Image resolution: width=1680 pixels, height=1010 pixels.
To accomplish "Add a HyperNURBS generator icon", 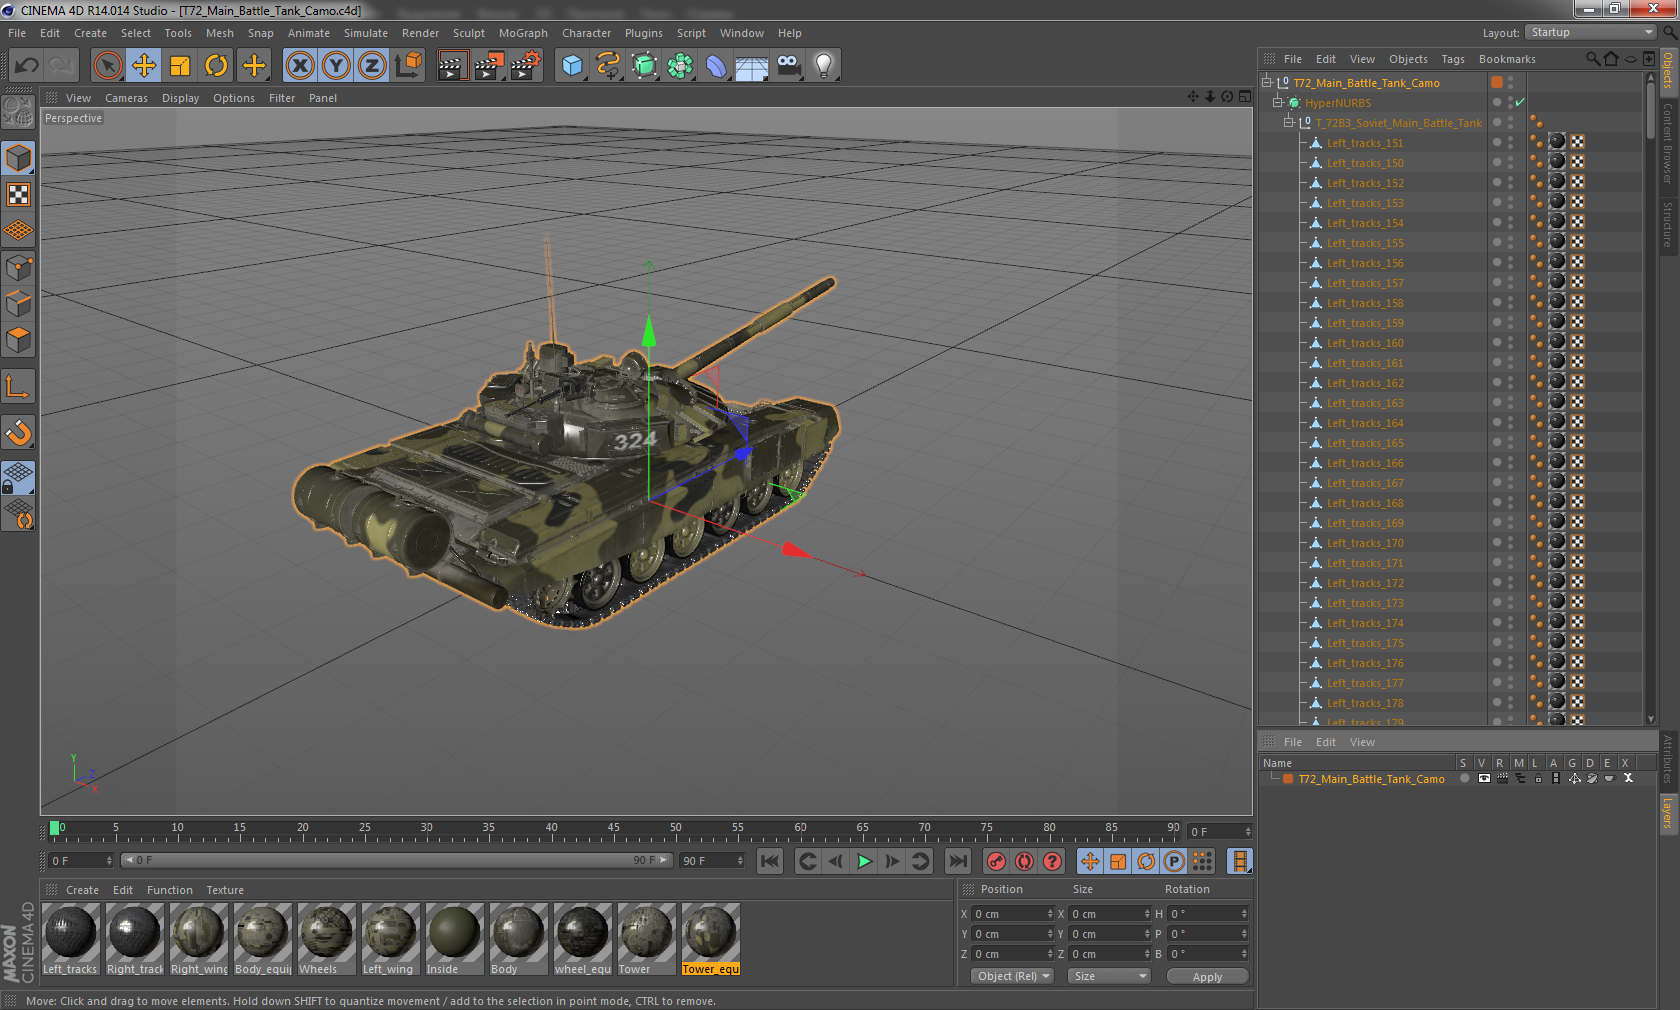I will [x=644, y=66].
